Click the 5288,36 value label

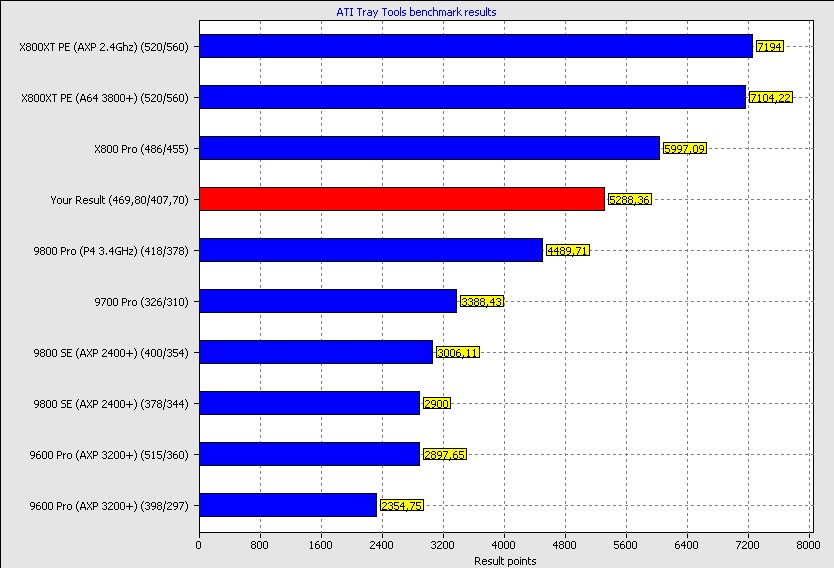point(630,199)
